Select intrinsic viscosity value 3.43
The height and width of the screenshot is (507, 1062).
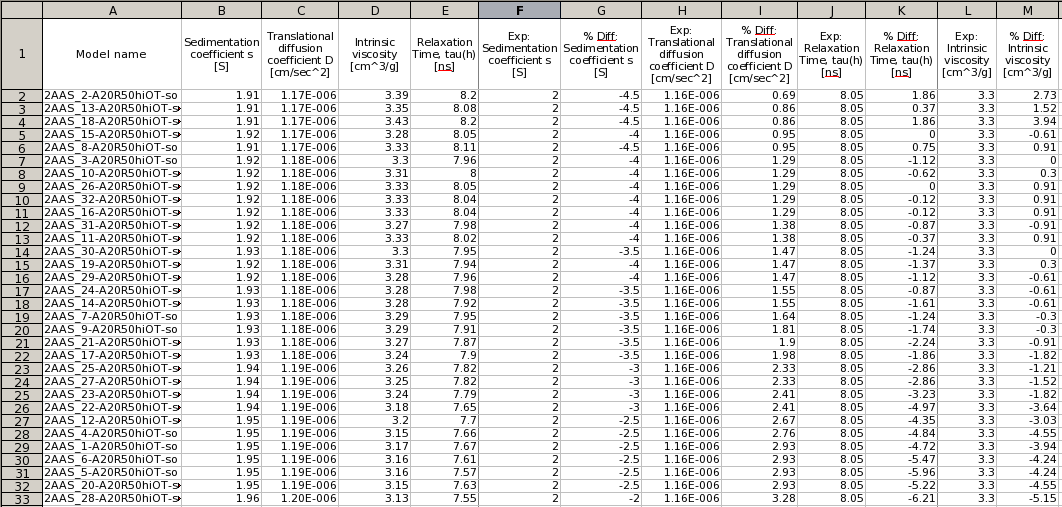tap(375, 122)
